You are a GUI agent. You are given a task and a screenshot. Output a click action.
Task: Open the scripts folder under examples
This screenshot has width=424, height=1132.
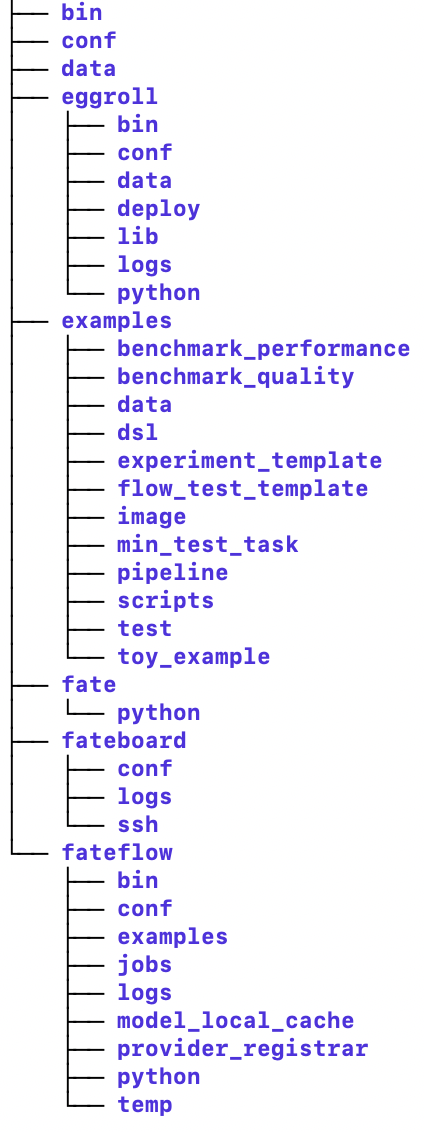[x=165, y=600]
